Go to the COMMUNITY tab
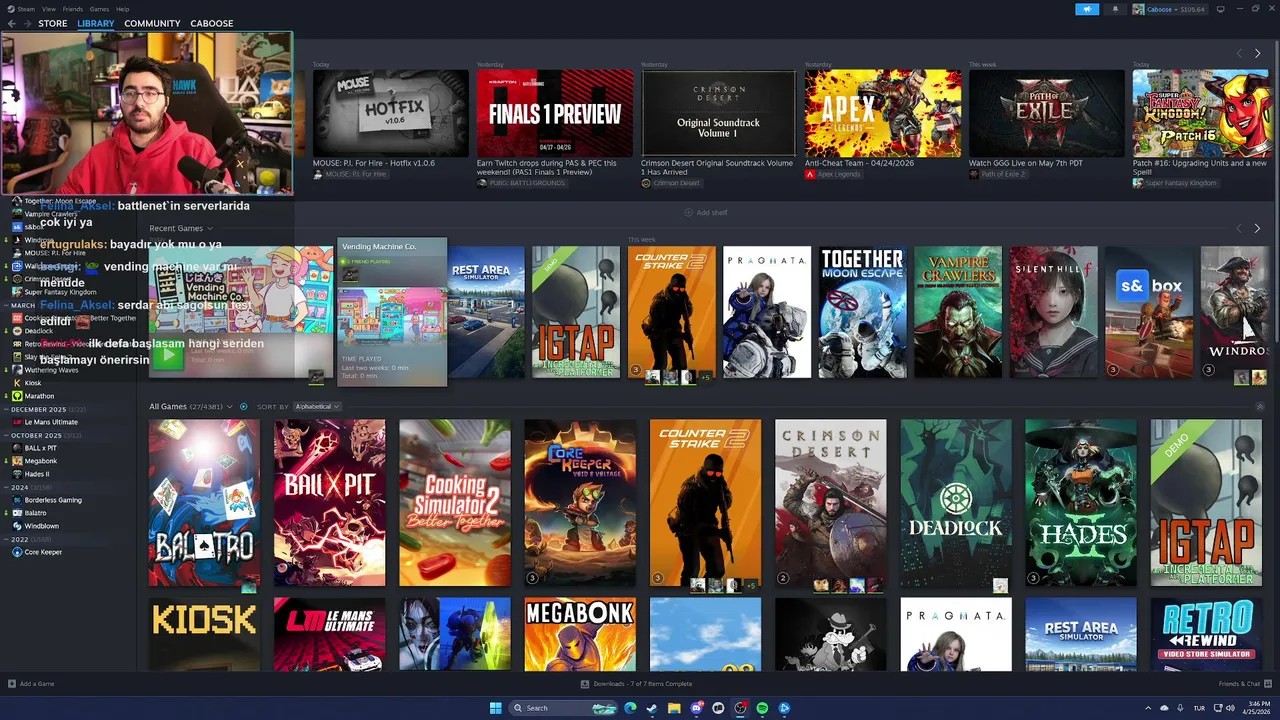This screenshot has height=720, width=1280. 152,23
